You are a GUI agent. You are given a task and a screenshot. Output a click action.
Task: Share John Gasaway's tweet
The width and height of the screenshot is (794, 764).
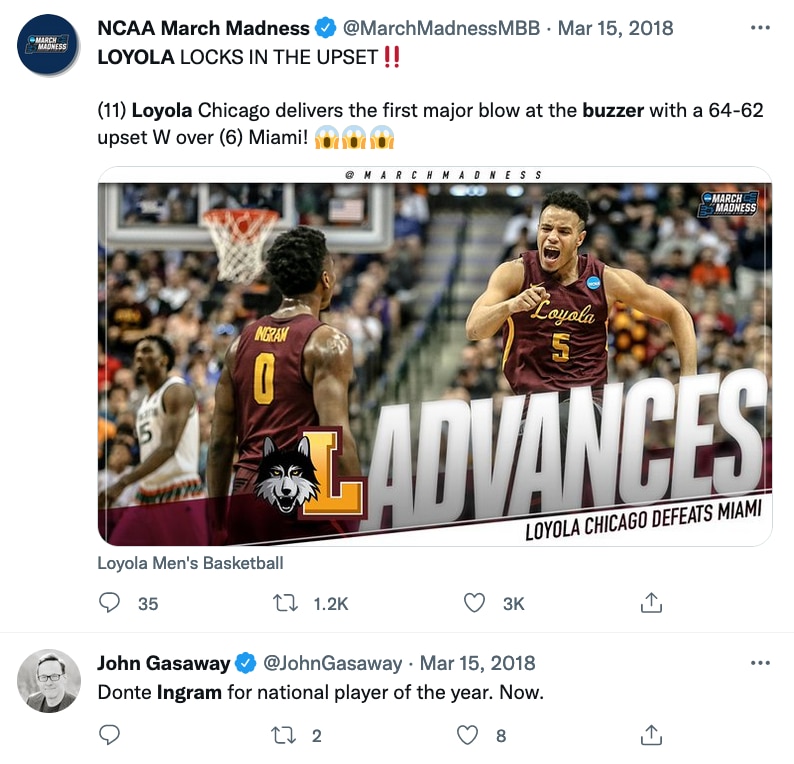[651, 735]
